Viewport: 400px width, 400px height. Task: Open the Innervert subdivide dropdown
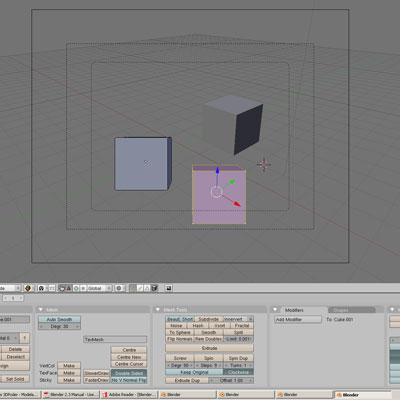coord(238,319)
